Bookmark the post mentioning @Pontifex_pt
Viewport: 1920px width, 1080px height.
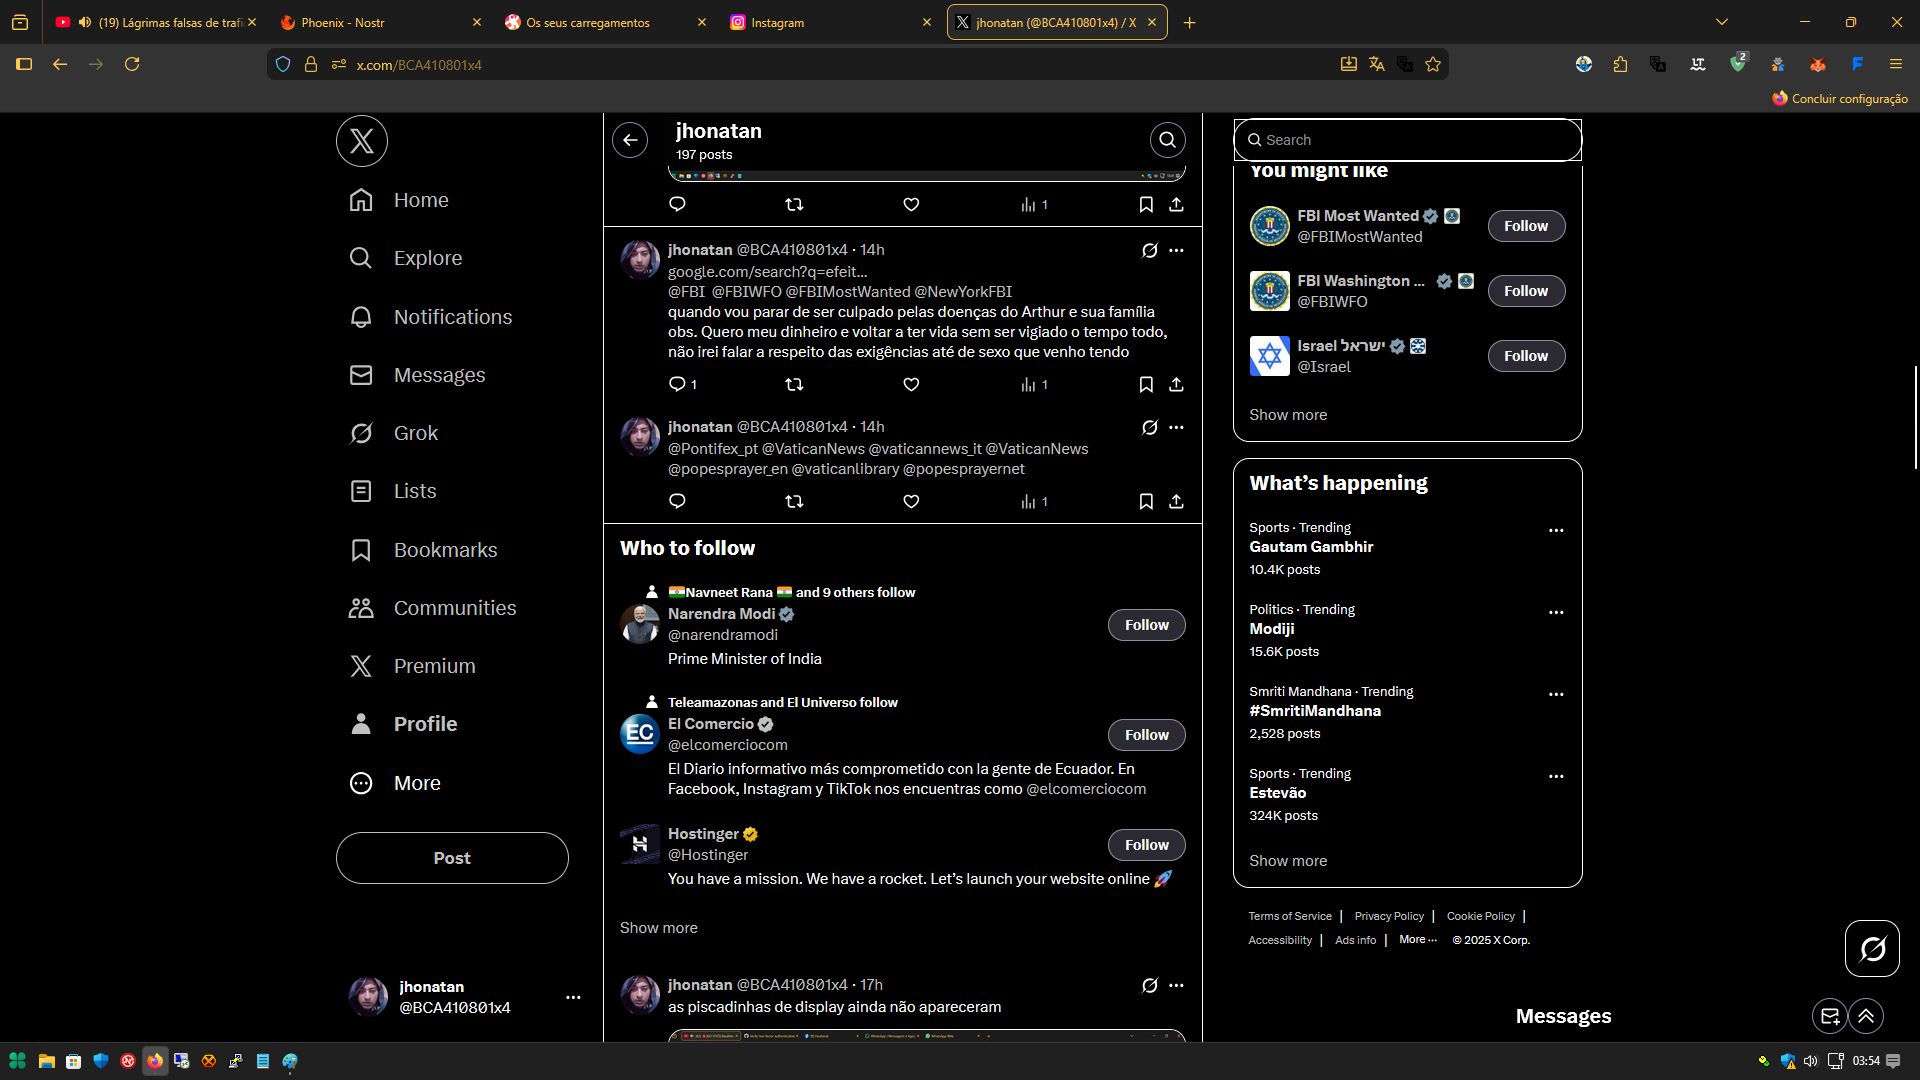click(x=1146, y=502)
